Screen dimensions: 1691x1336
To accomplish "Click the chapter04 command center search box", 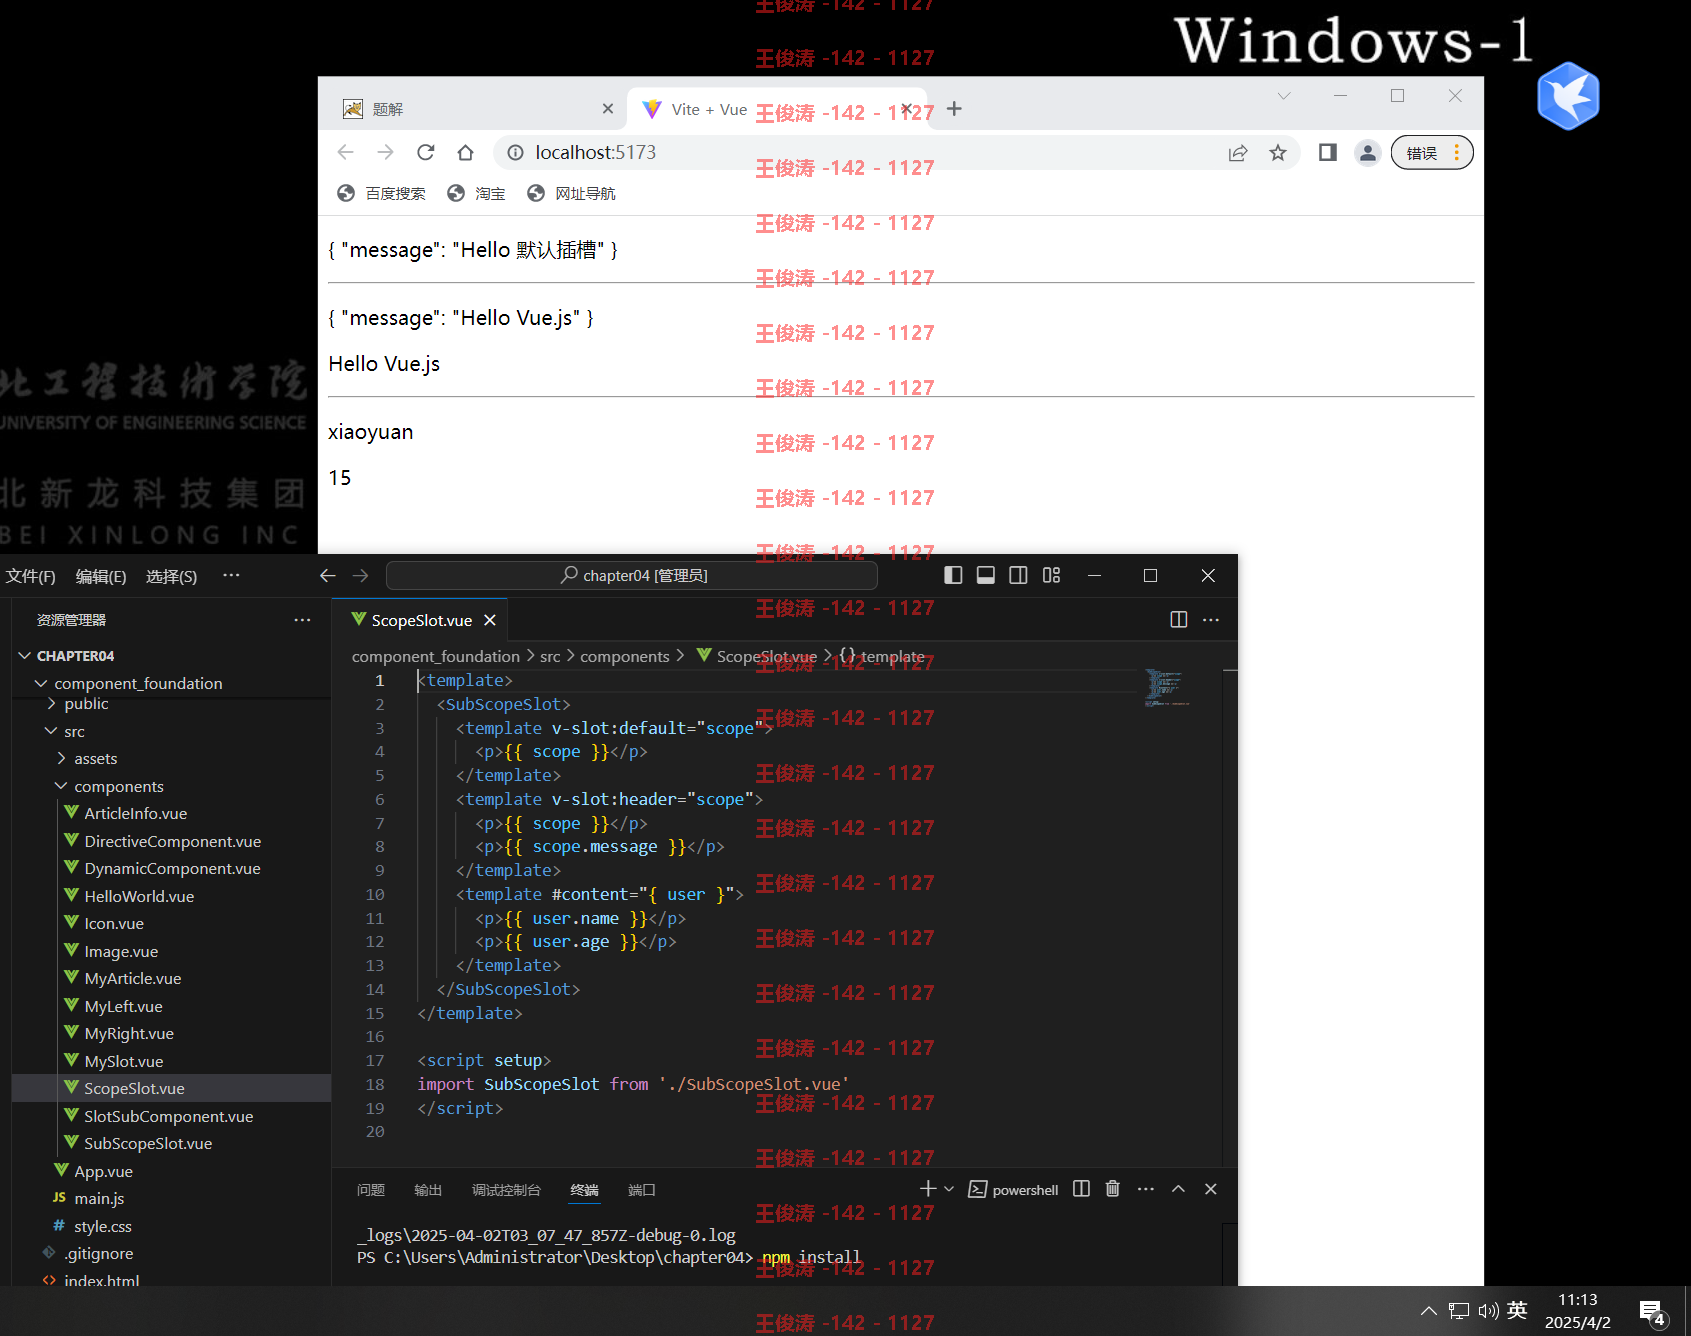I will click(632, 575).
